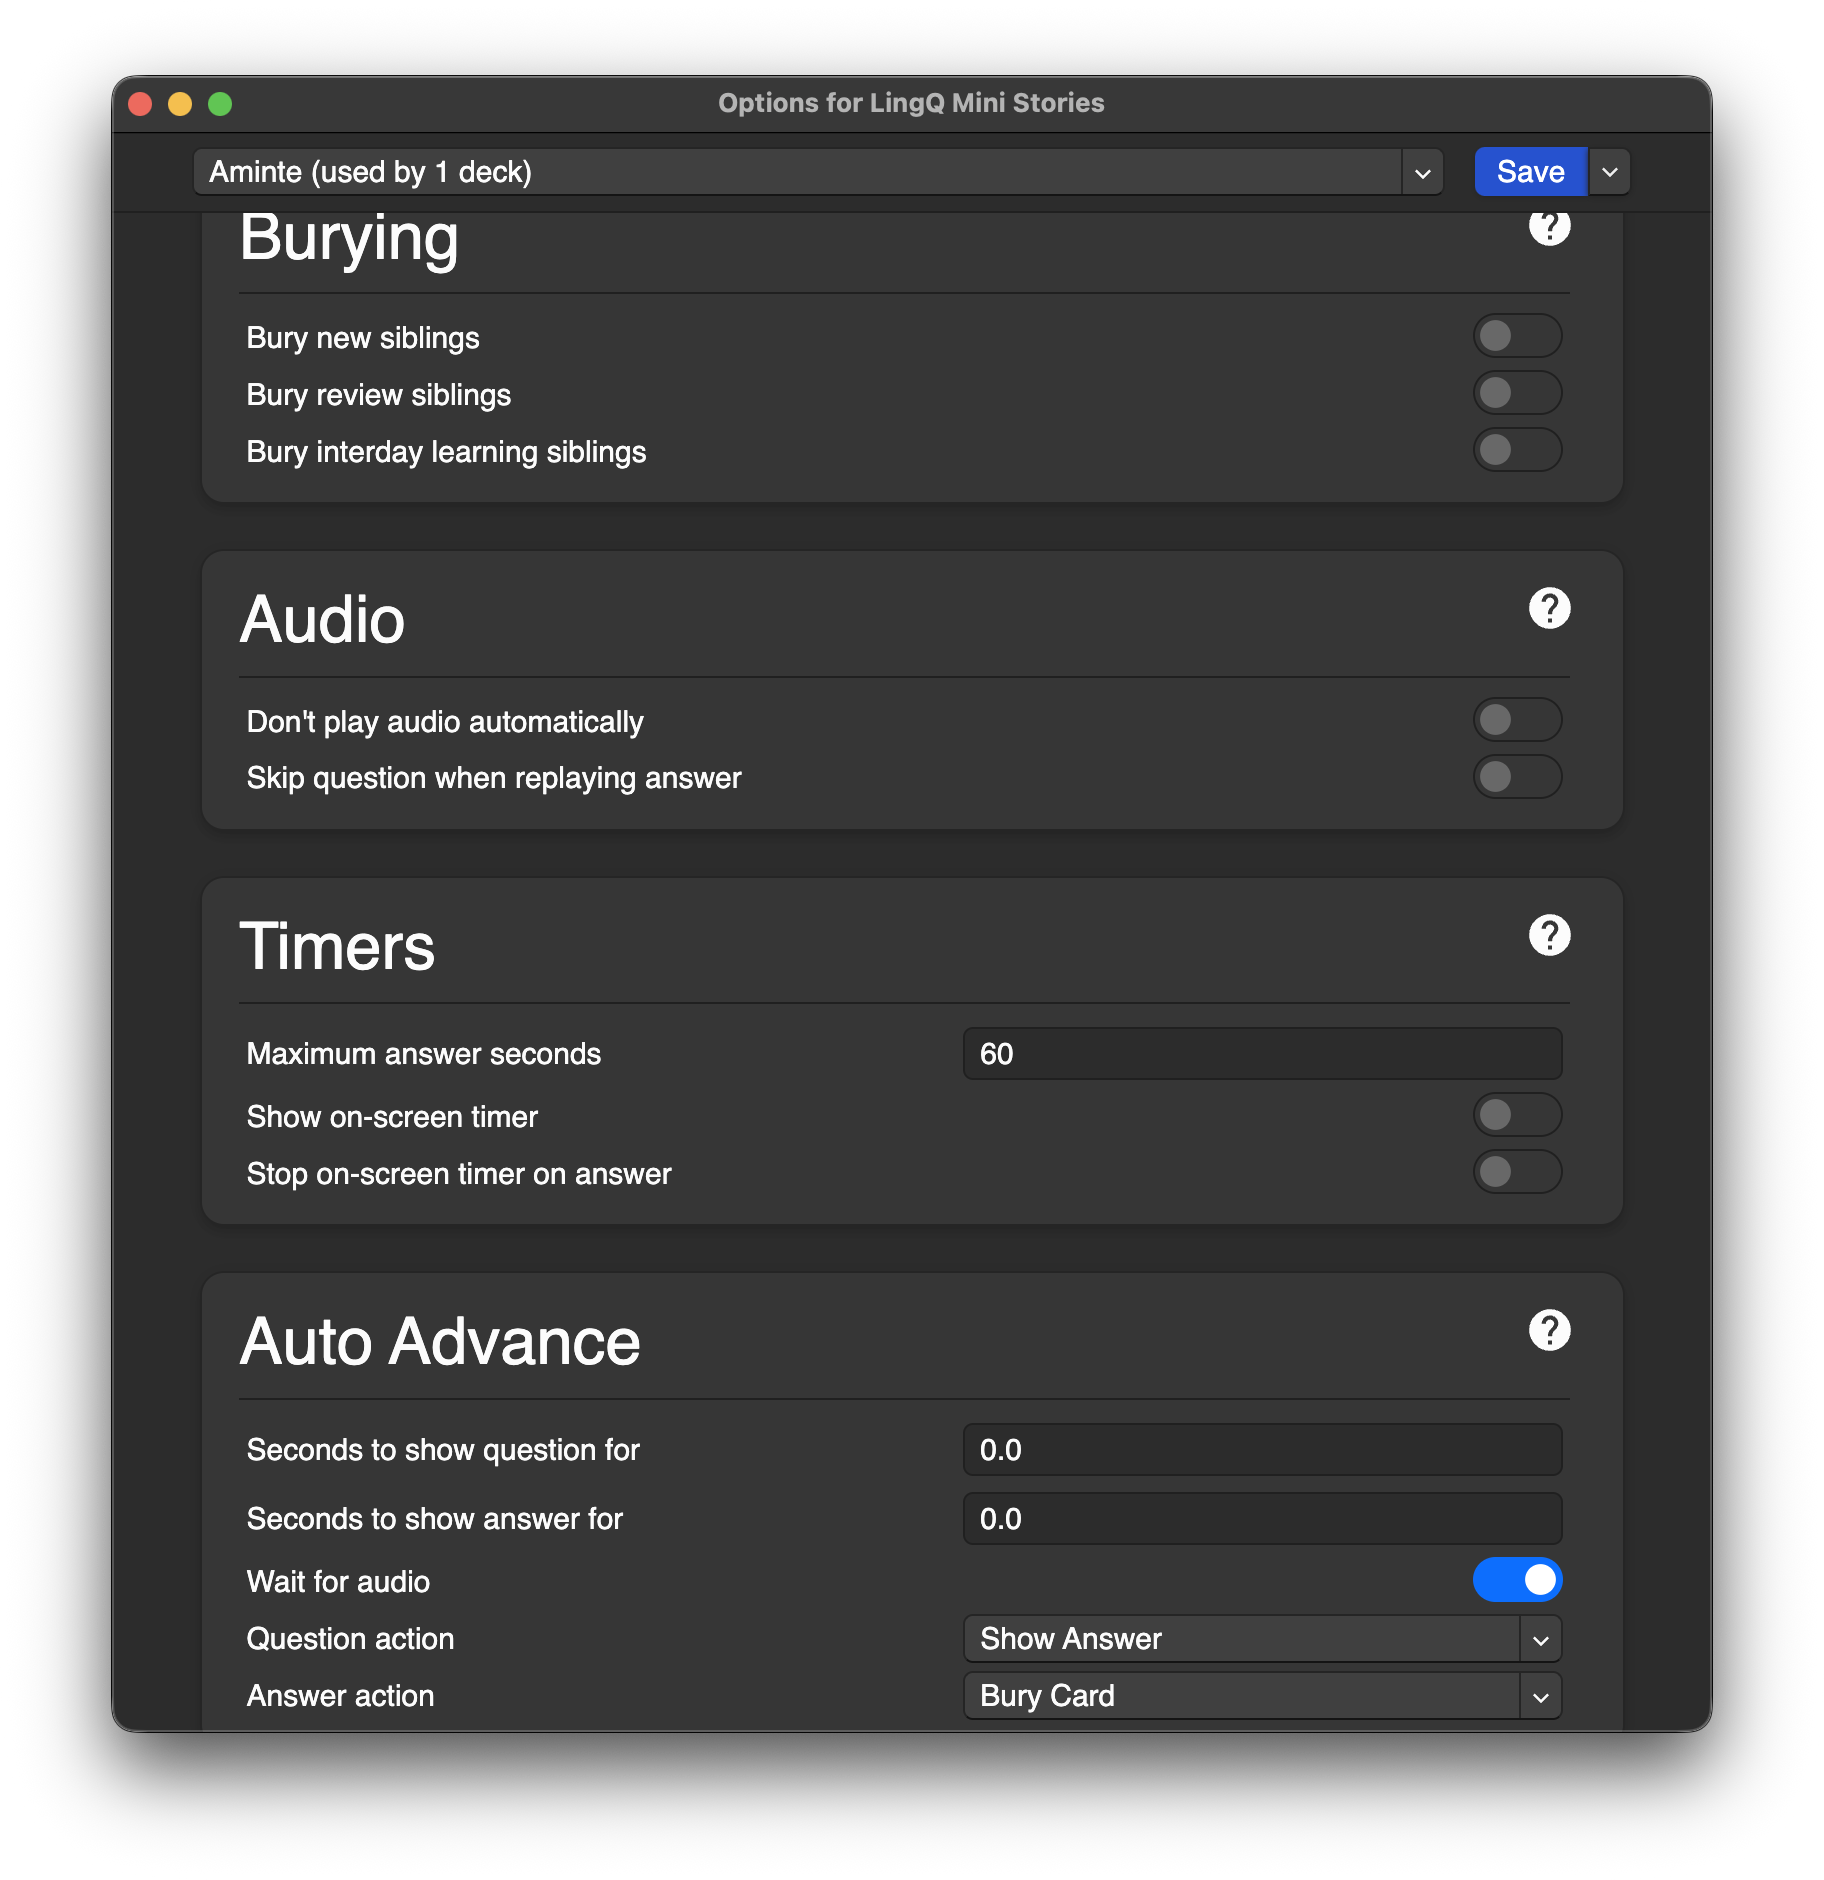Click the Maximum answer seconds label
1824x1880 pixels.
point(424,1054)
